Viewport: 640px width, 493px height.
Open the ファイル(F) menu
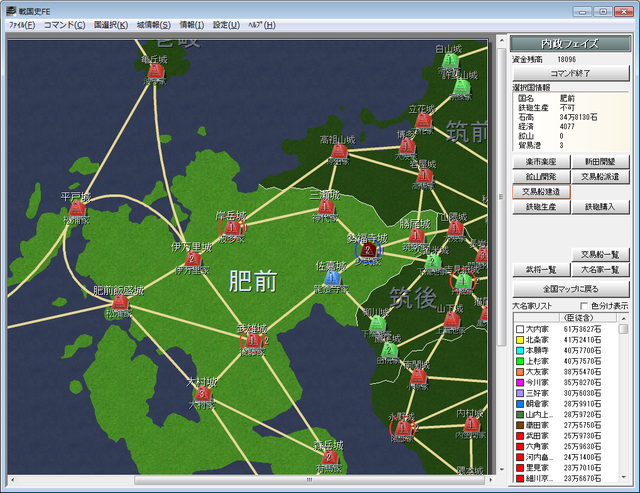coord(22,25)
